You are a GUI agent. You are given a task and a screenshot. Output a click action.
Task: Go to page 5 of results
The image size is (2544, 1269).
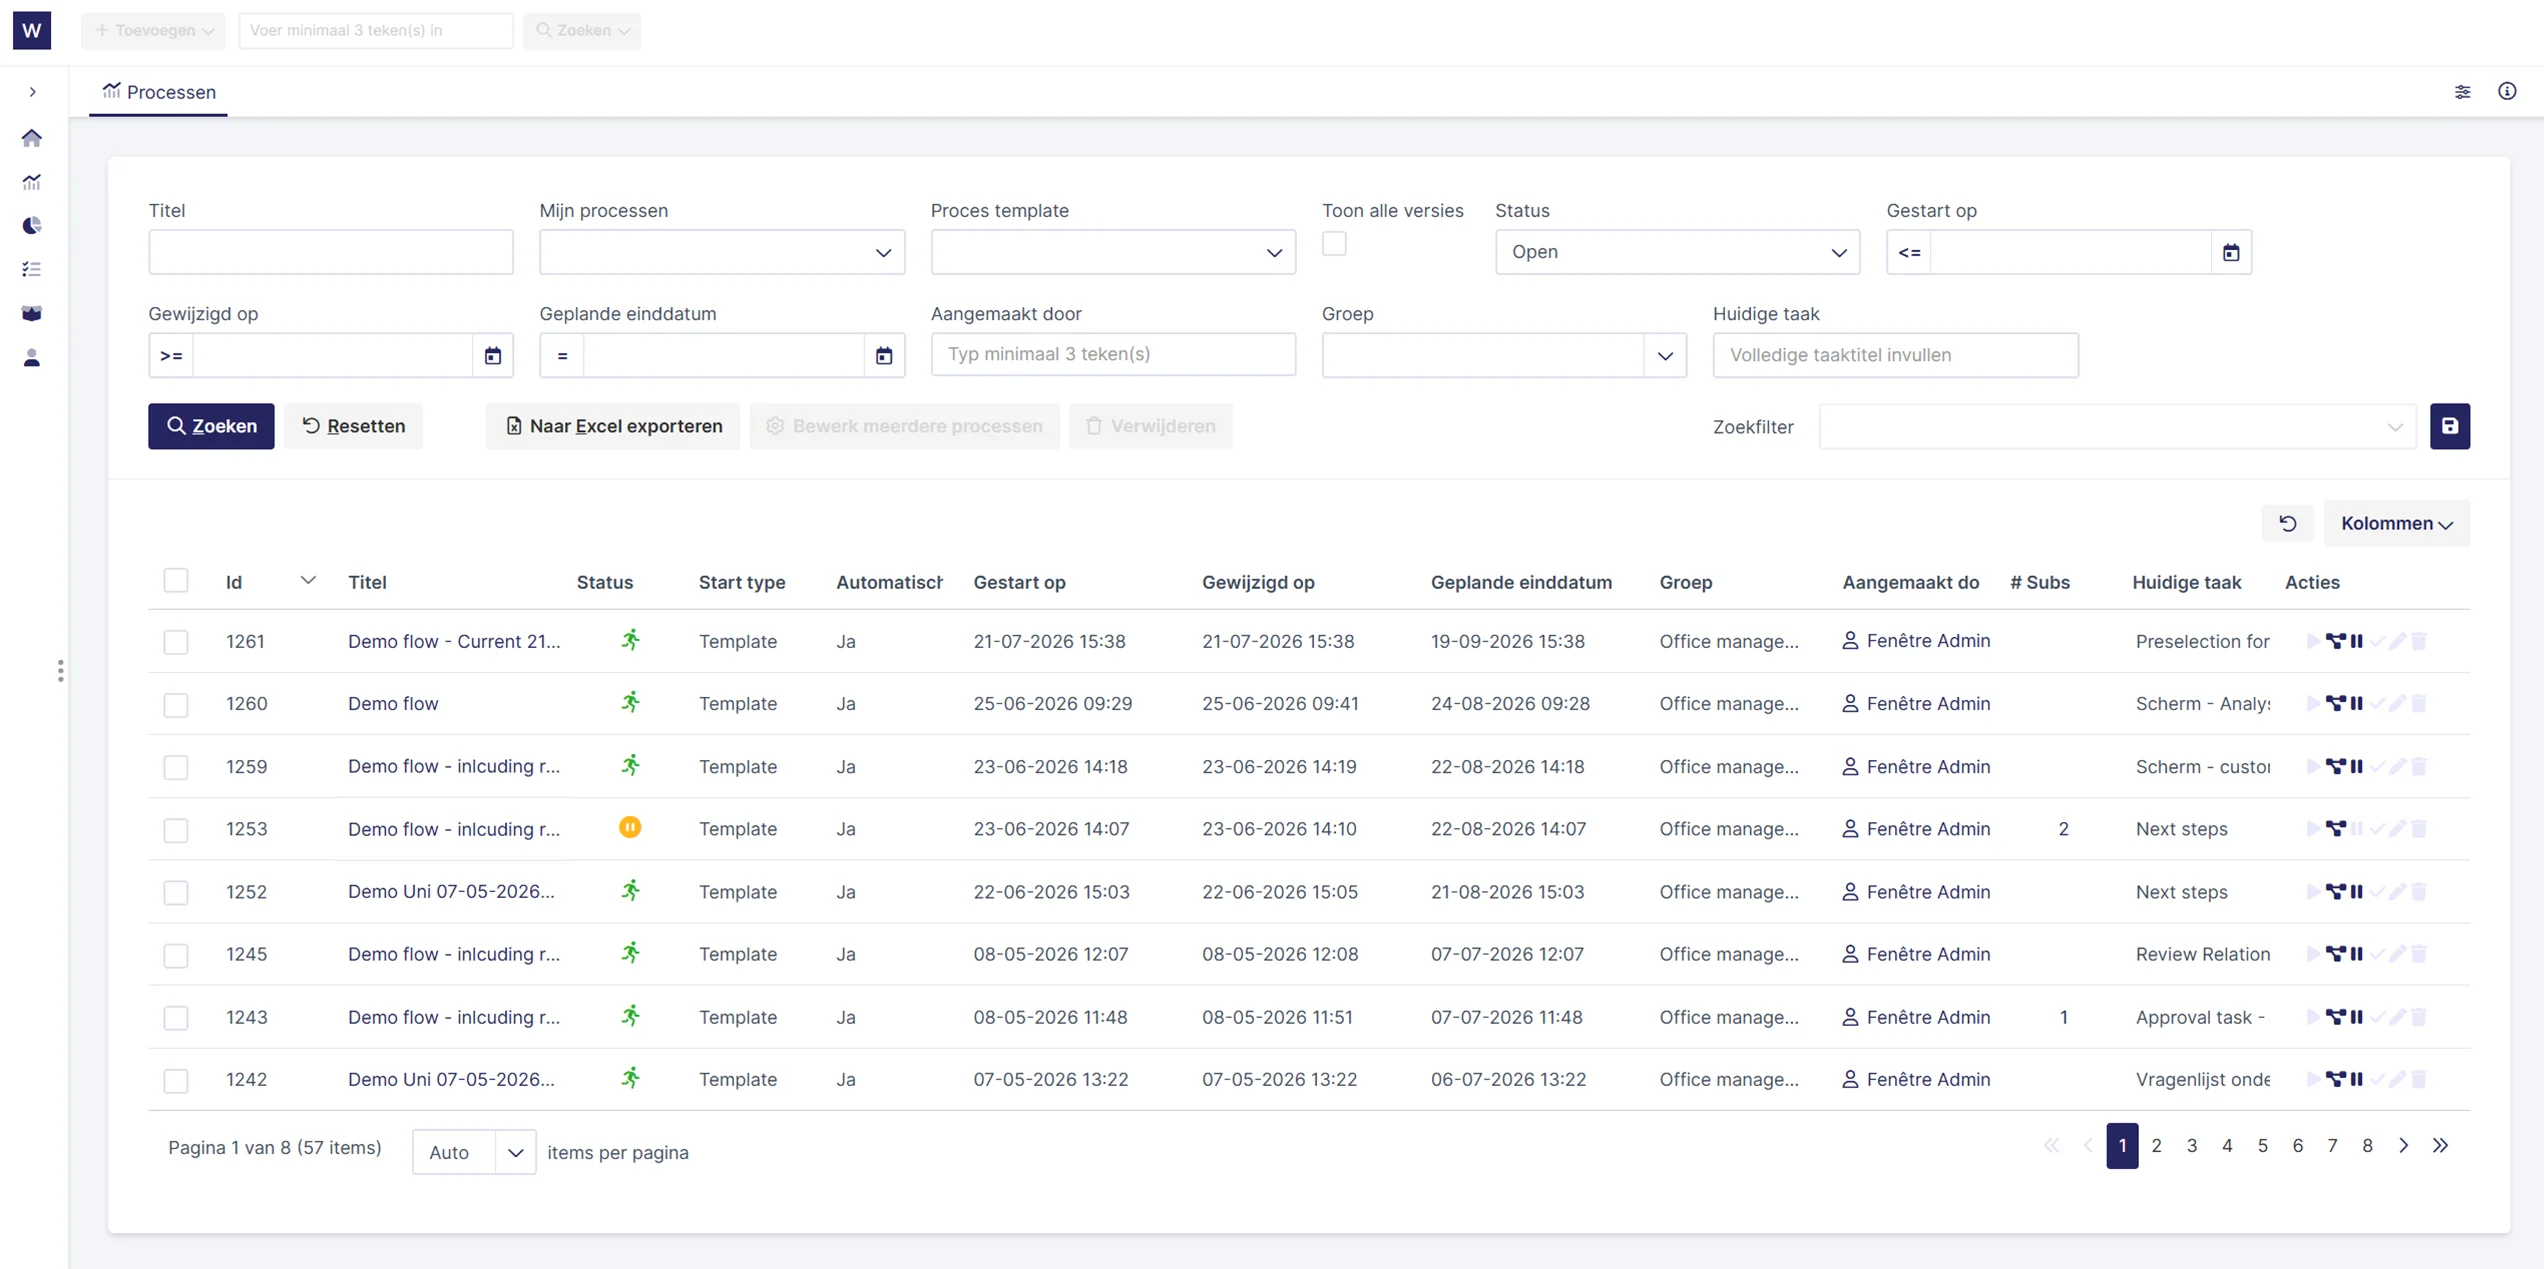pyautogui.click(x=2262, y=1146)
